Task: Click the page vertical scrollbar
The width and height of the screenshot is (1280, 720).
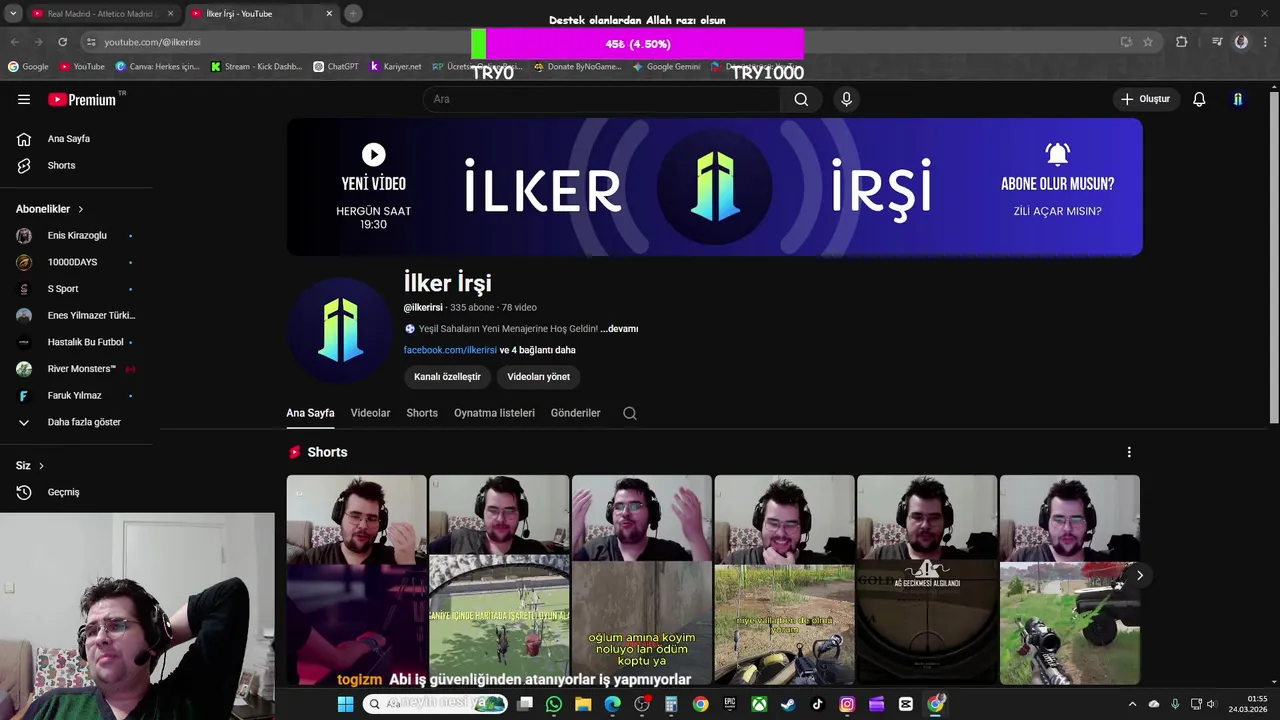Action: 1274,256
